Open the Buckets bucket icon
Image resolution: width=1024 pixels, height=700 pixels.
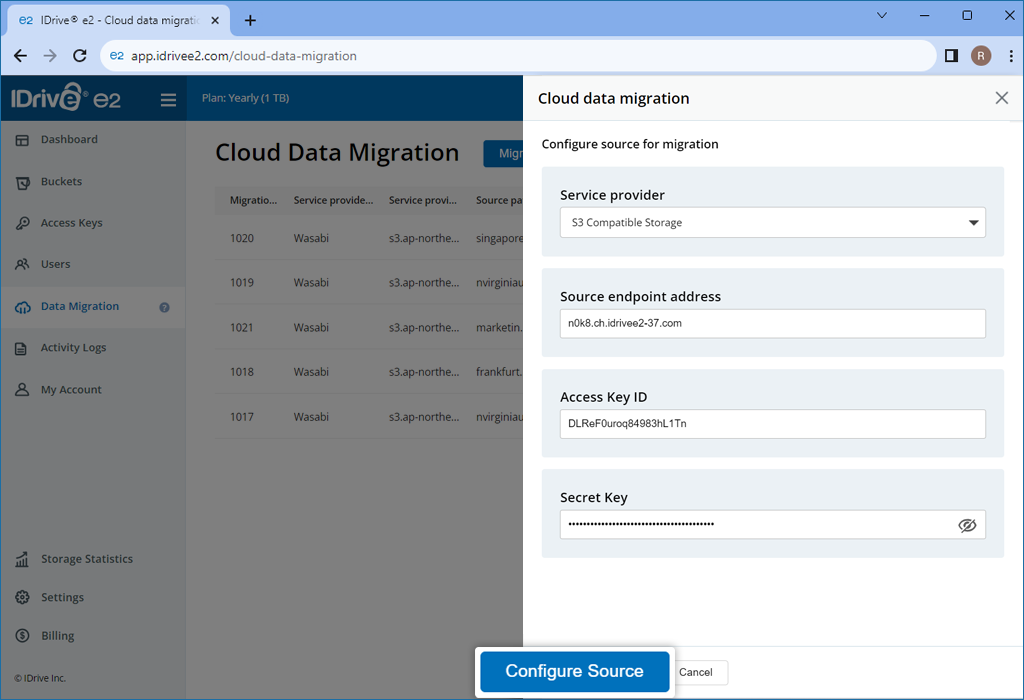(22, 182)
